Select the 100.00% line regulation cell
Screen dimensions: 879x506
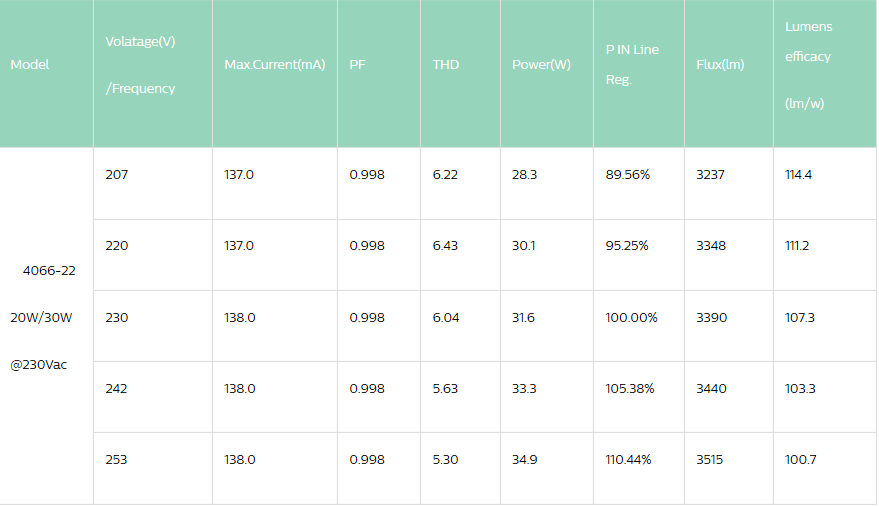632,318
